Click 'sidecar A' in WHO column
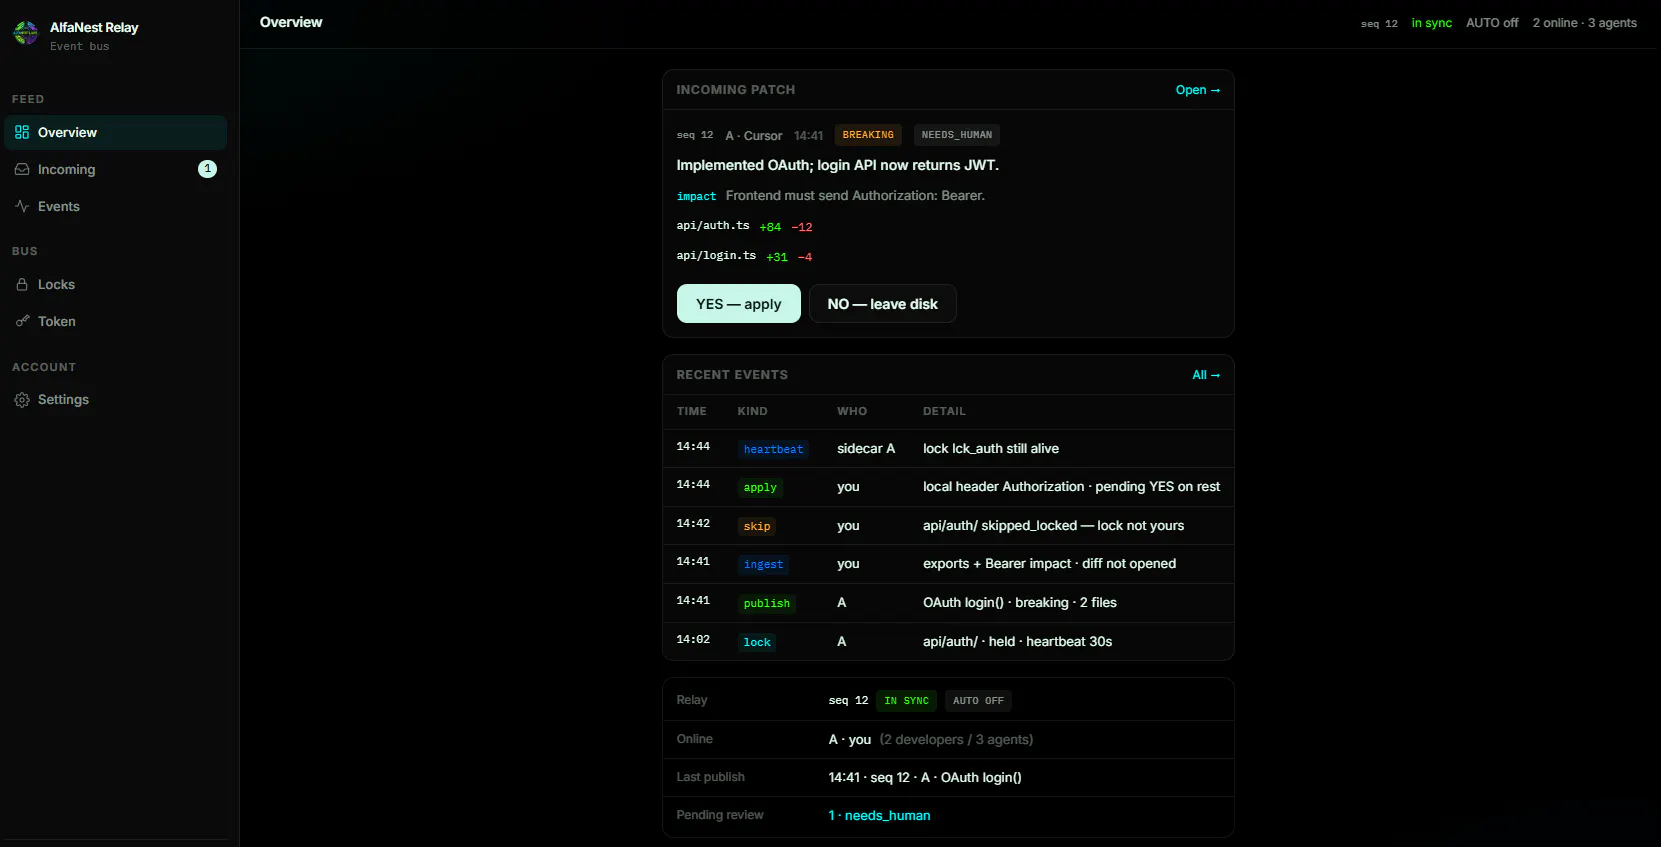This screenshot has width=1661, height=847. 866,449
